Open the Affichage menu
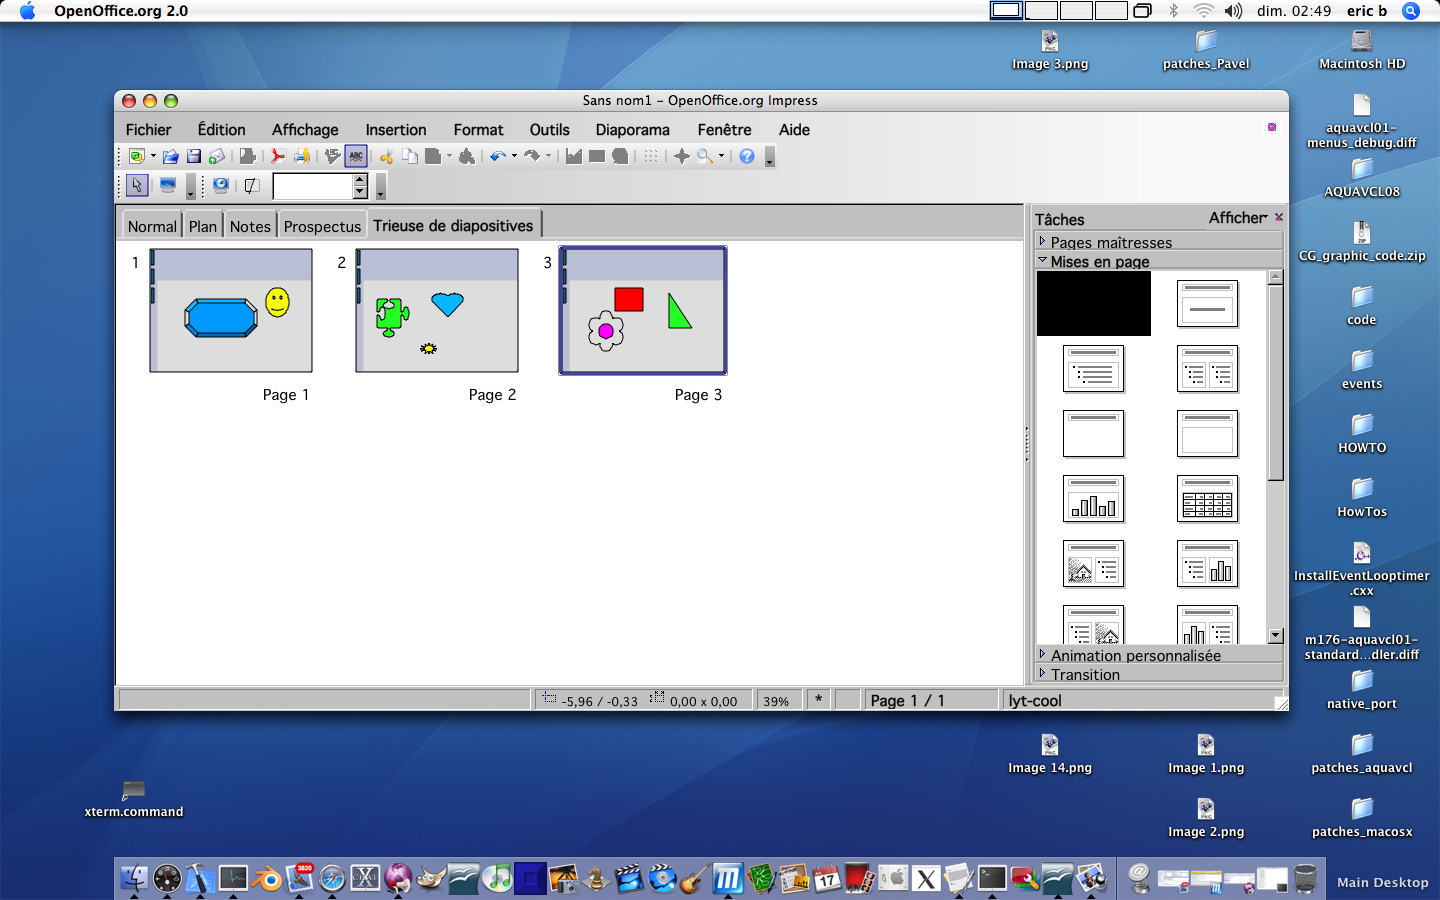Viewport: 1440px width, 900px height. [305, 130]
